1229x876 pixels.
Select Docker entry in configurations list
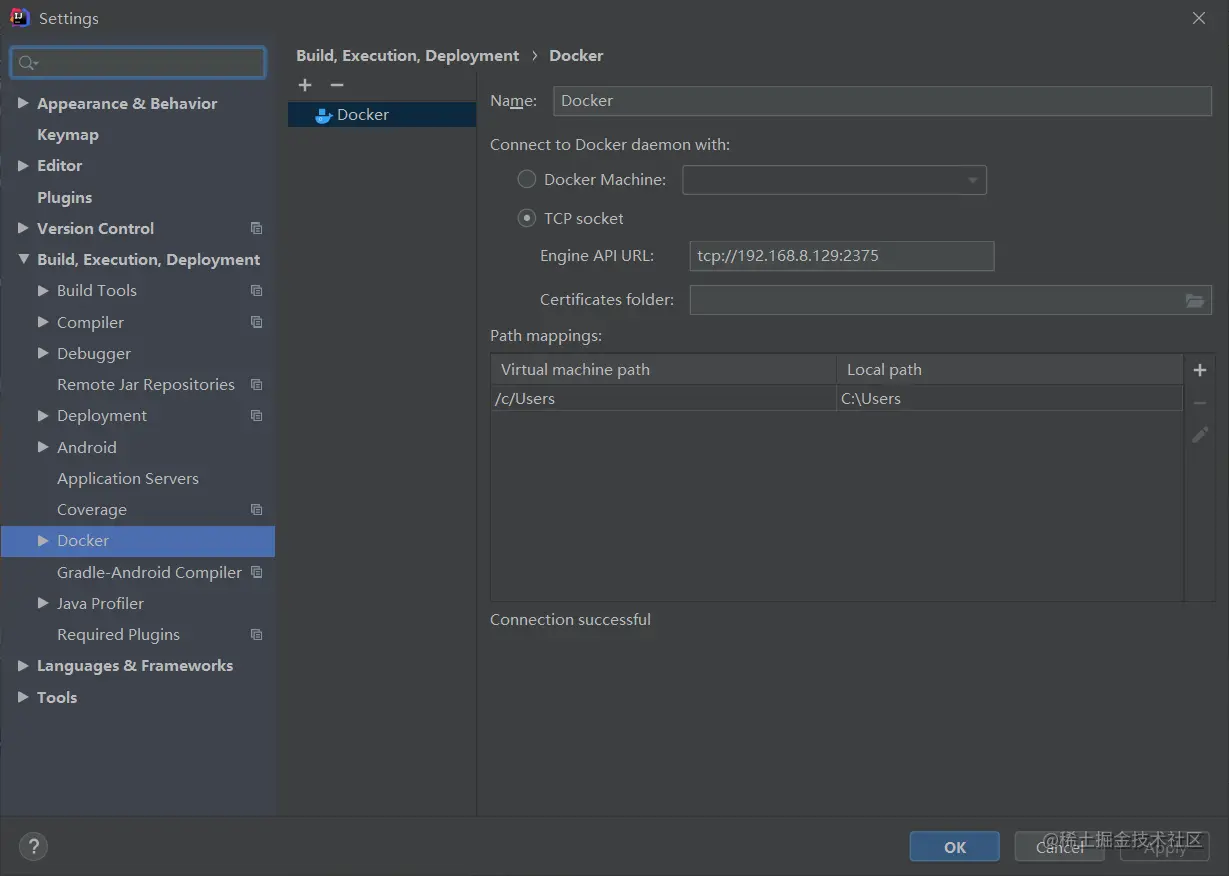pyautogui.click(x=382, y=115)
